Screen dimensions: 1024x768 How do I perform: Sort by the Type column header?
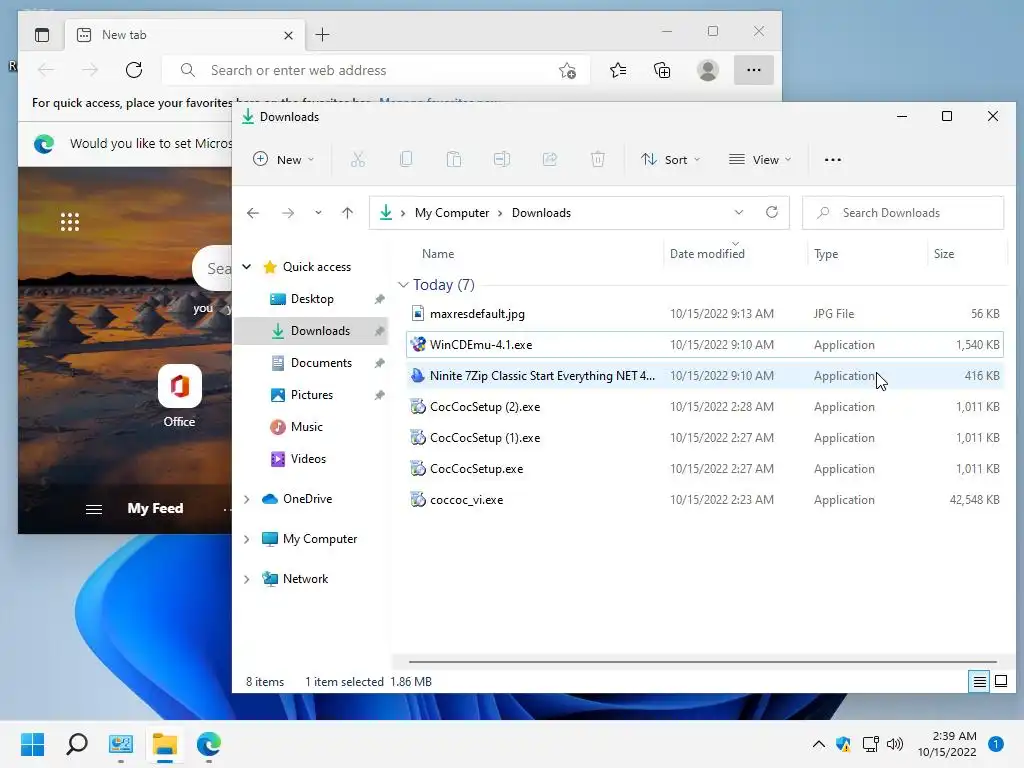point(826,253)
